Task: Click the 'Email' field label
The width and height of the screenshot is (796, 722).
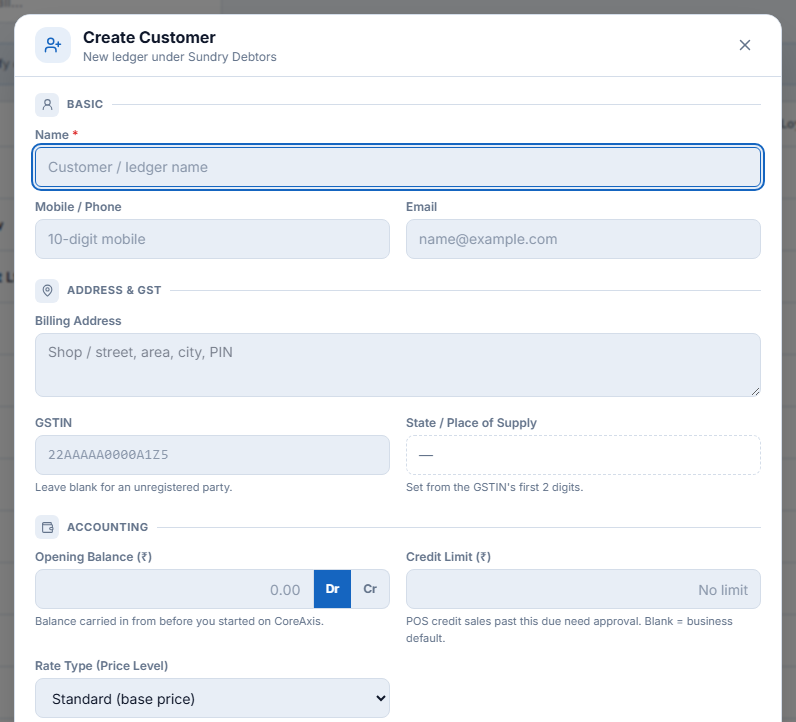Action: click(421, 207)
